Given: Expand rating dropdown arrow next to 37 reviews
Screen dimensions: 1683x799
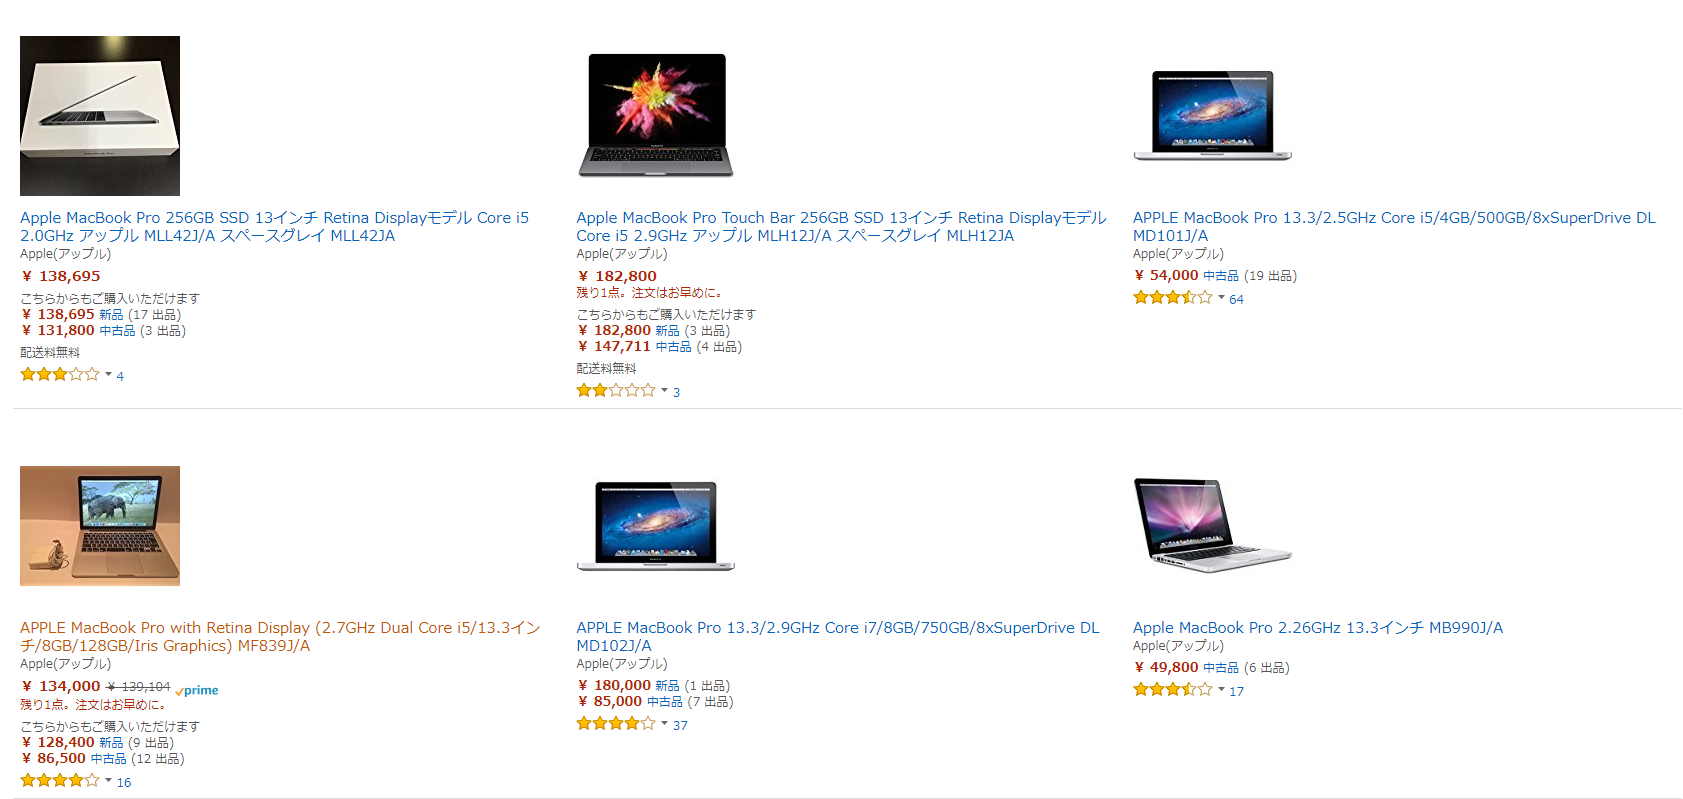Looking at the screenshot, I should pyautogui.click(x=664, y=724).
